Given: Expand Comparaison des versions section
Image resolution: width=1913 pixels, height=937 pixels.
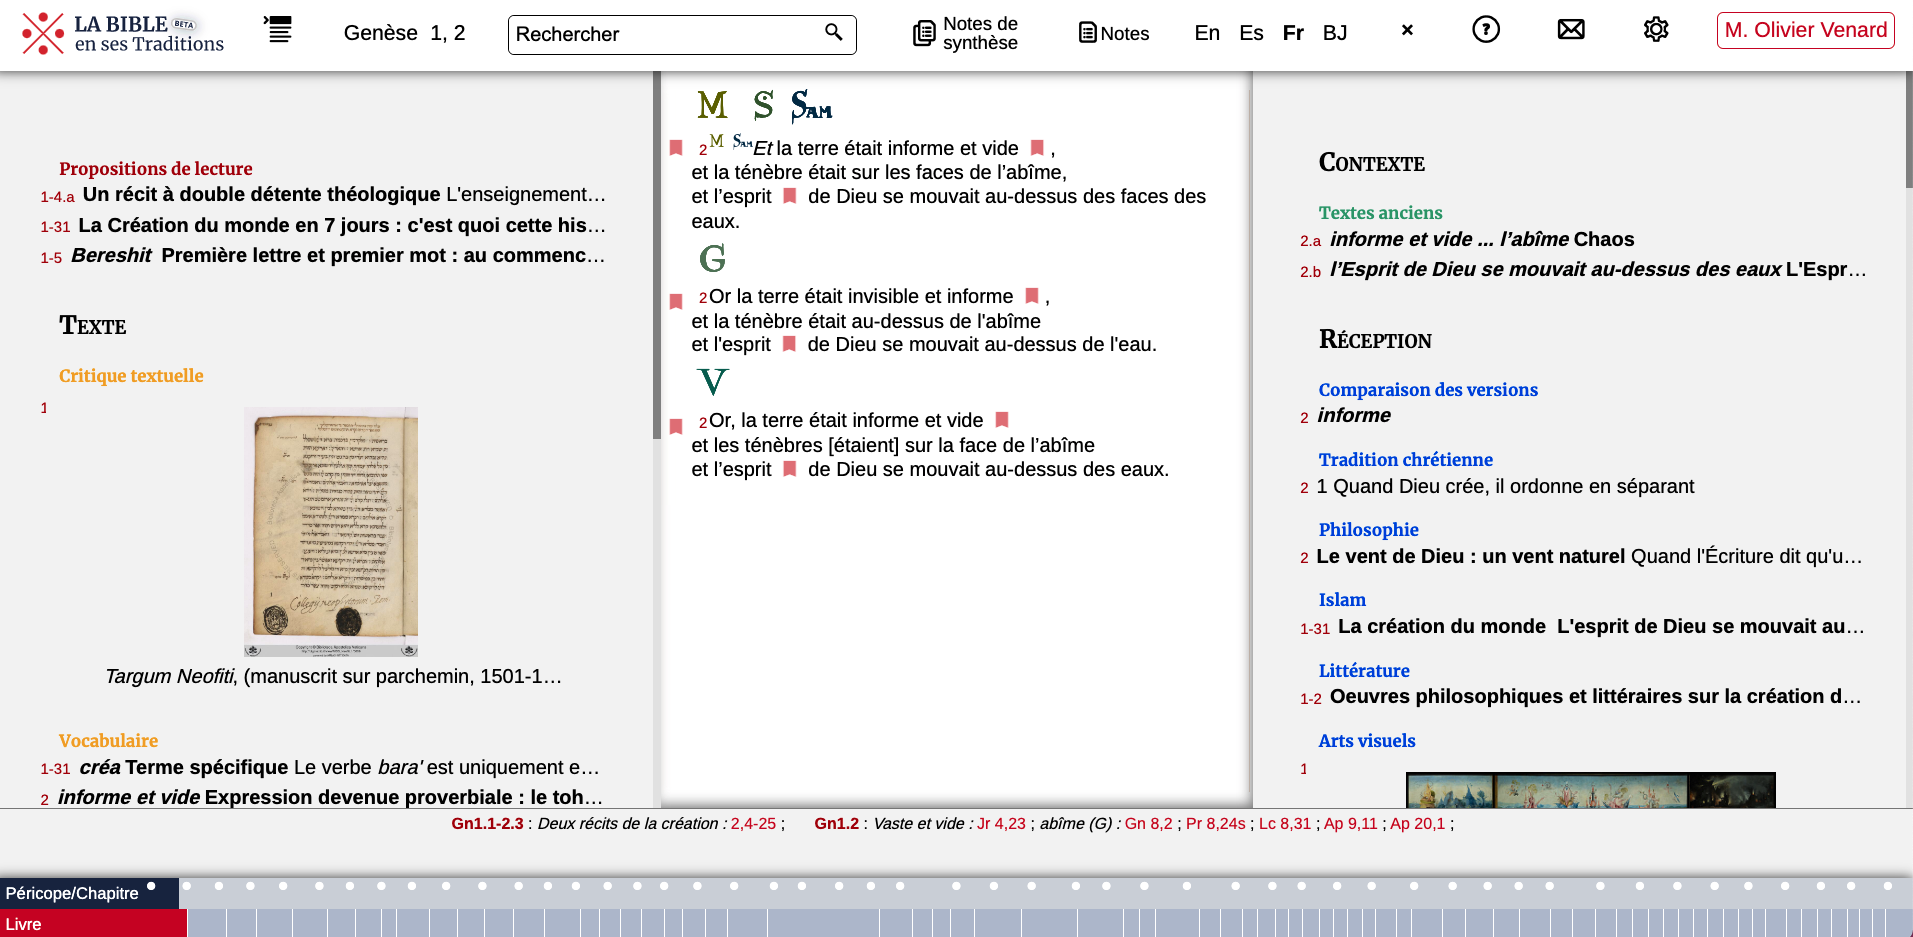Looking at the screenshot, I should (x=1428, y=390).
